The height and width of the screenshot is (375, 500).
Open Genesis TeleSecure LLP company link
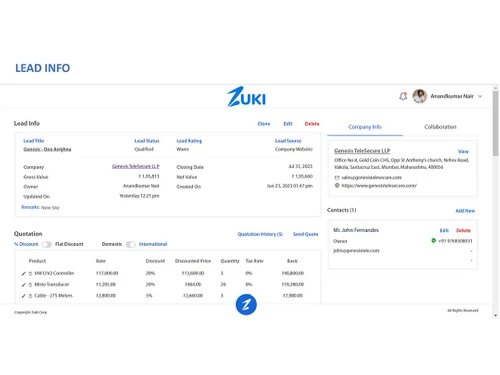coord(136,166)
